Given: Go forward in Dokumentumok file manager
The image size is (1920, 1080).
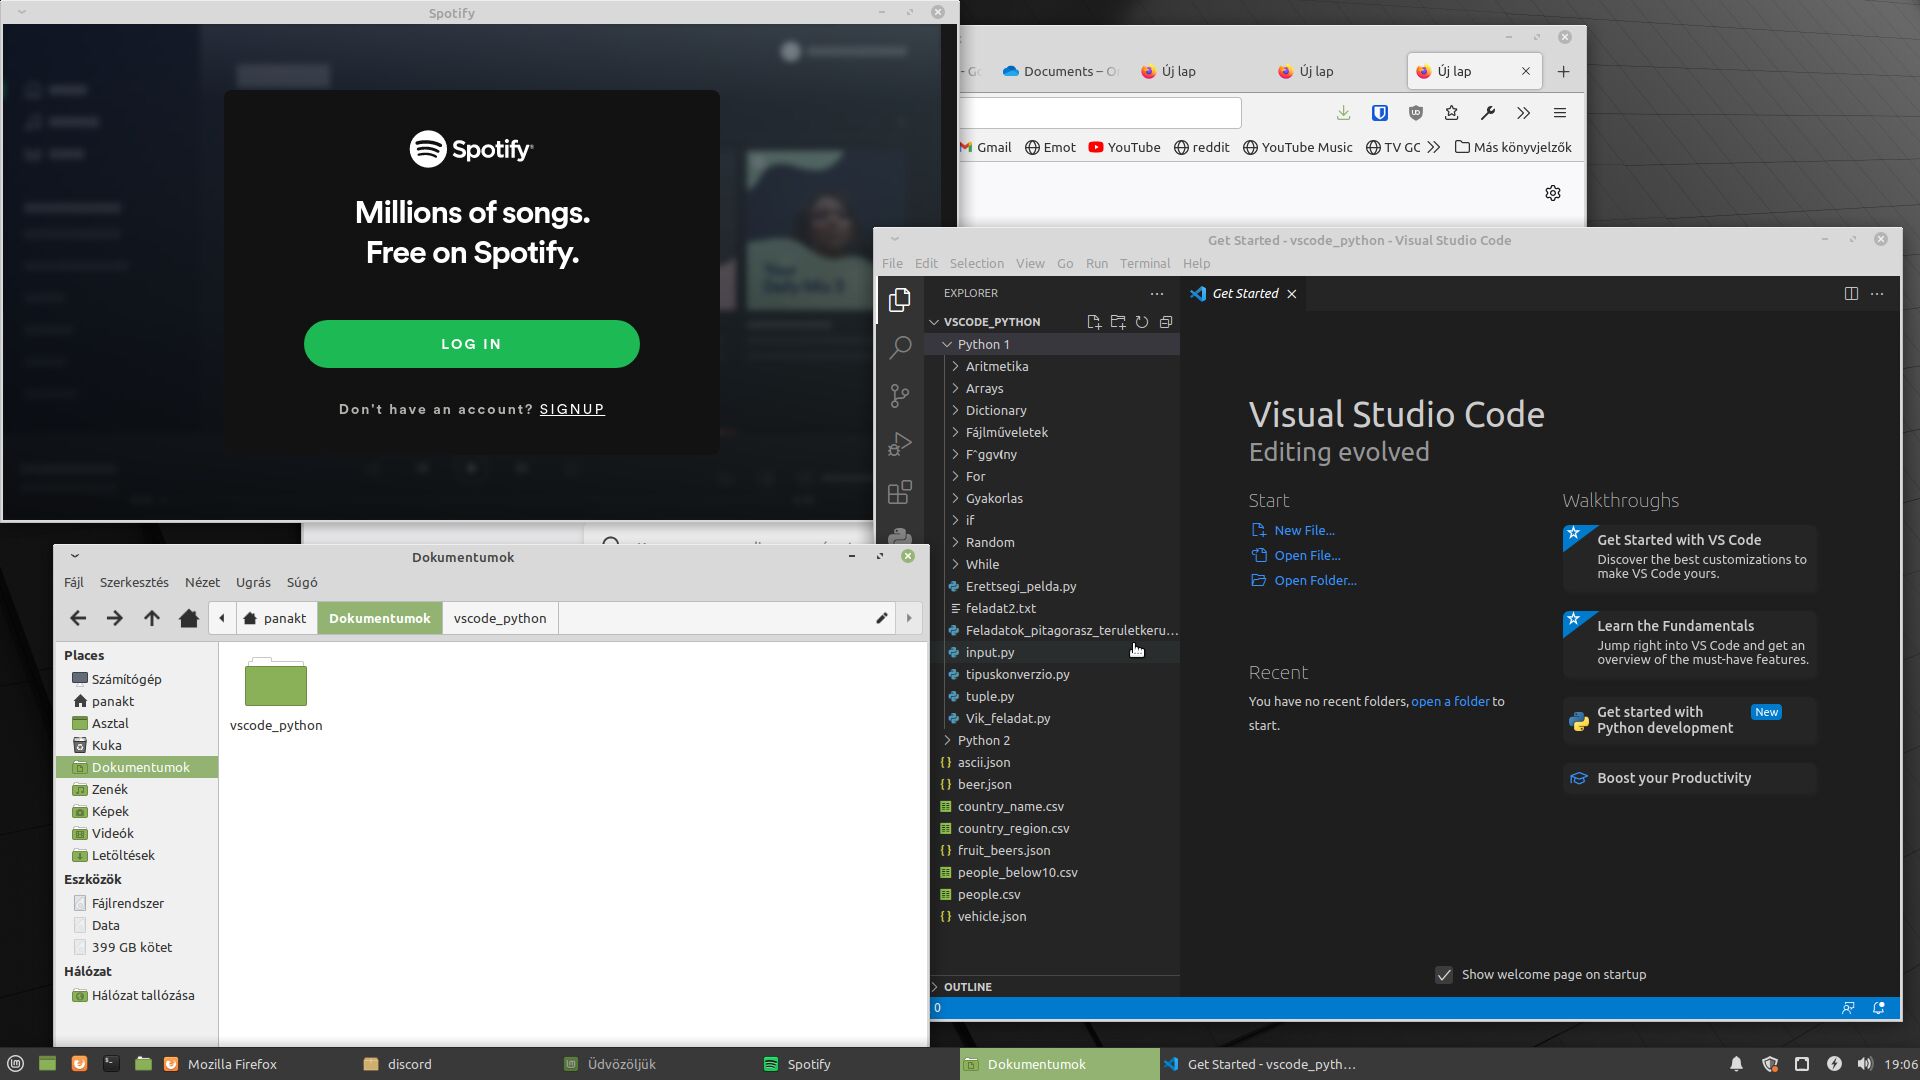Looking at the screenshot, I should point(115,618).
